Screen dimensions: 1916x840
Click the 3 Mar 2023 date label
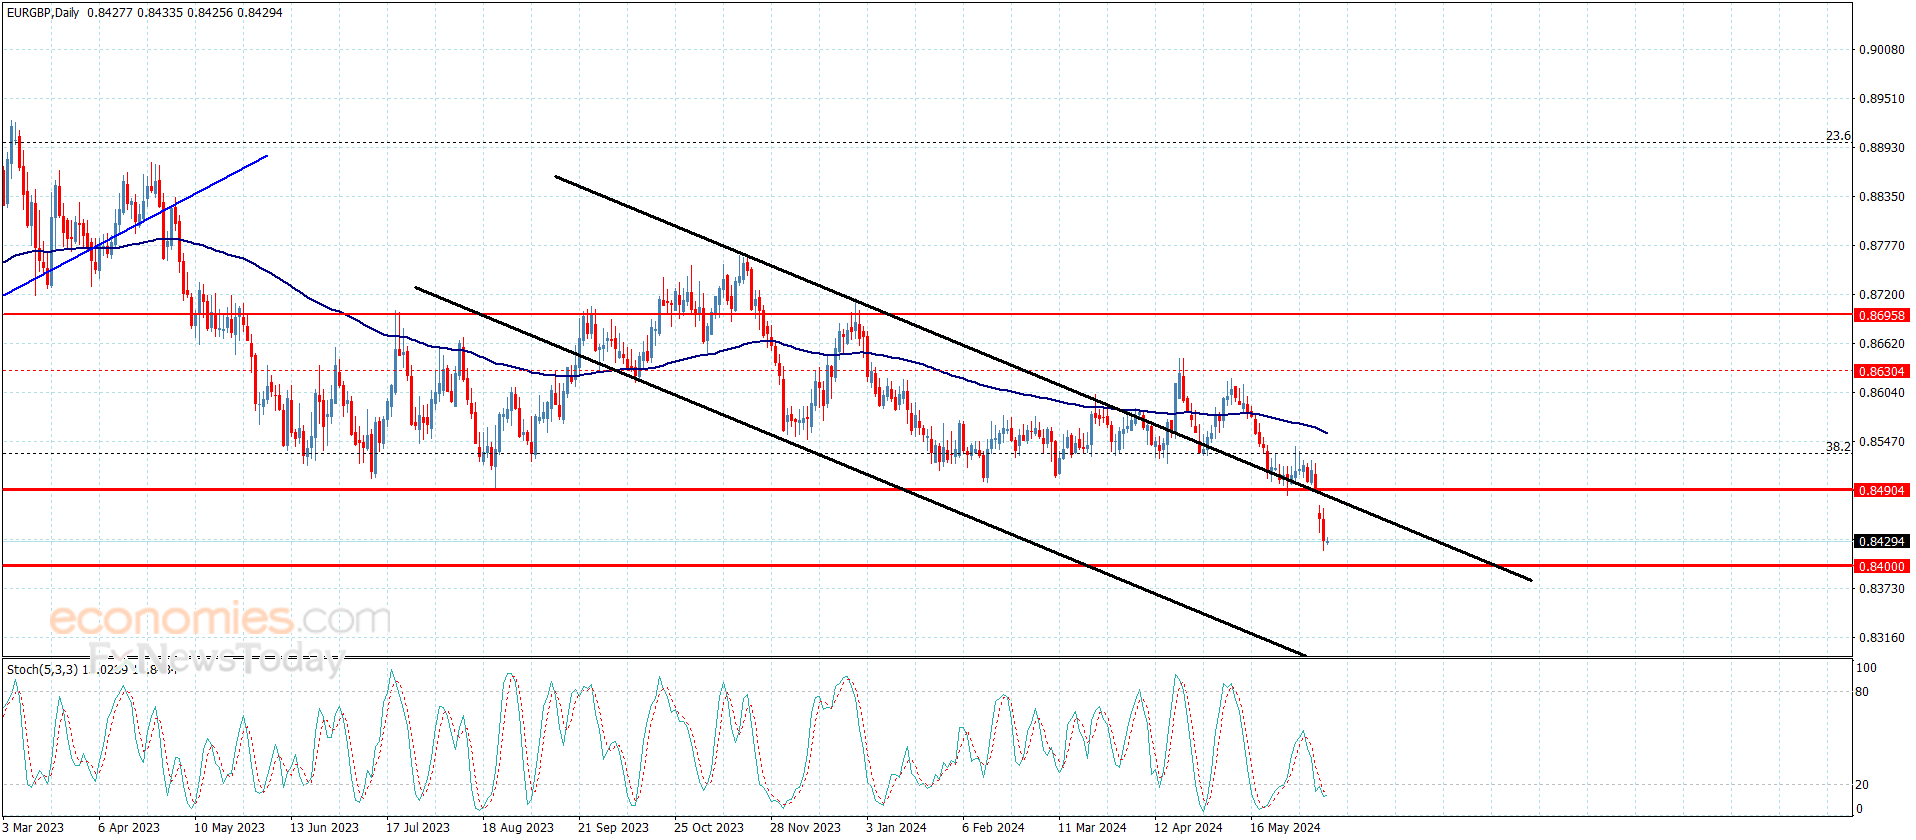point(33,827)
